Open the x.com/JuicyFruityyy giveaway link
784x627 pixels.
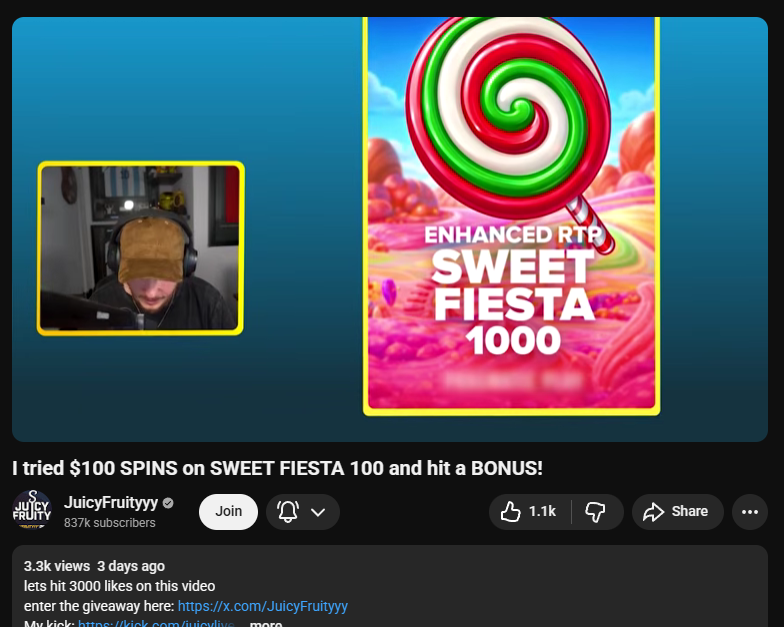click(x=262, y=606)
